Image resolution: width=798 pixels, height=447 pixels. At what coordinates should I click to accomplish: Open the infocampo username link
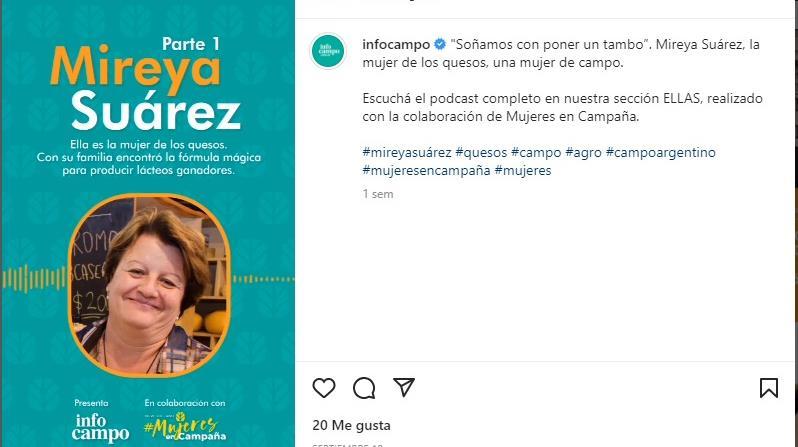pos(396,45)
